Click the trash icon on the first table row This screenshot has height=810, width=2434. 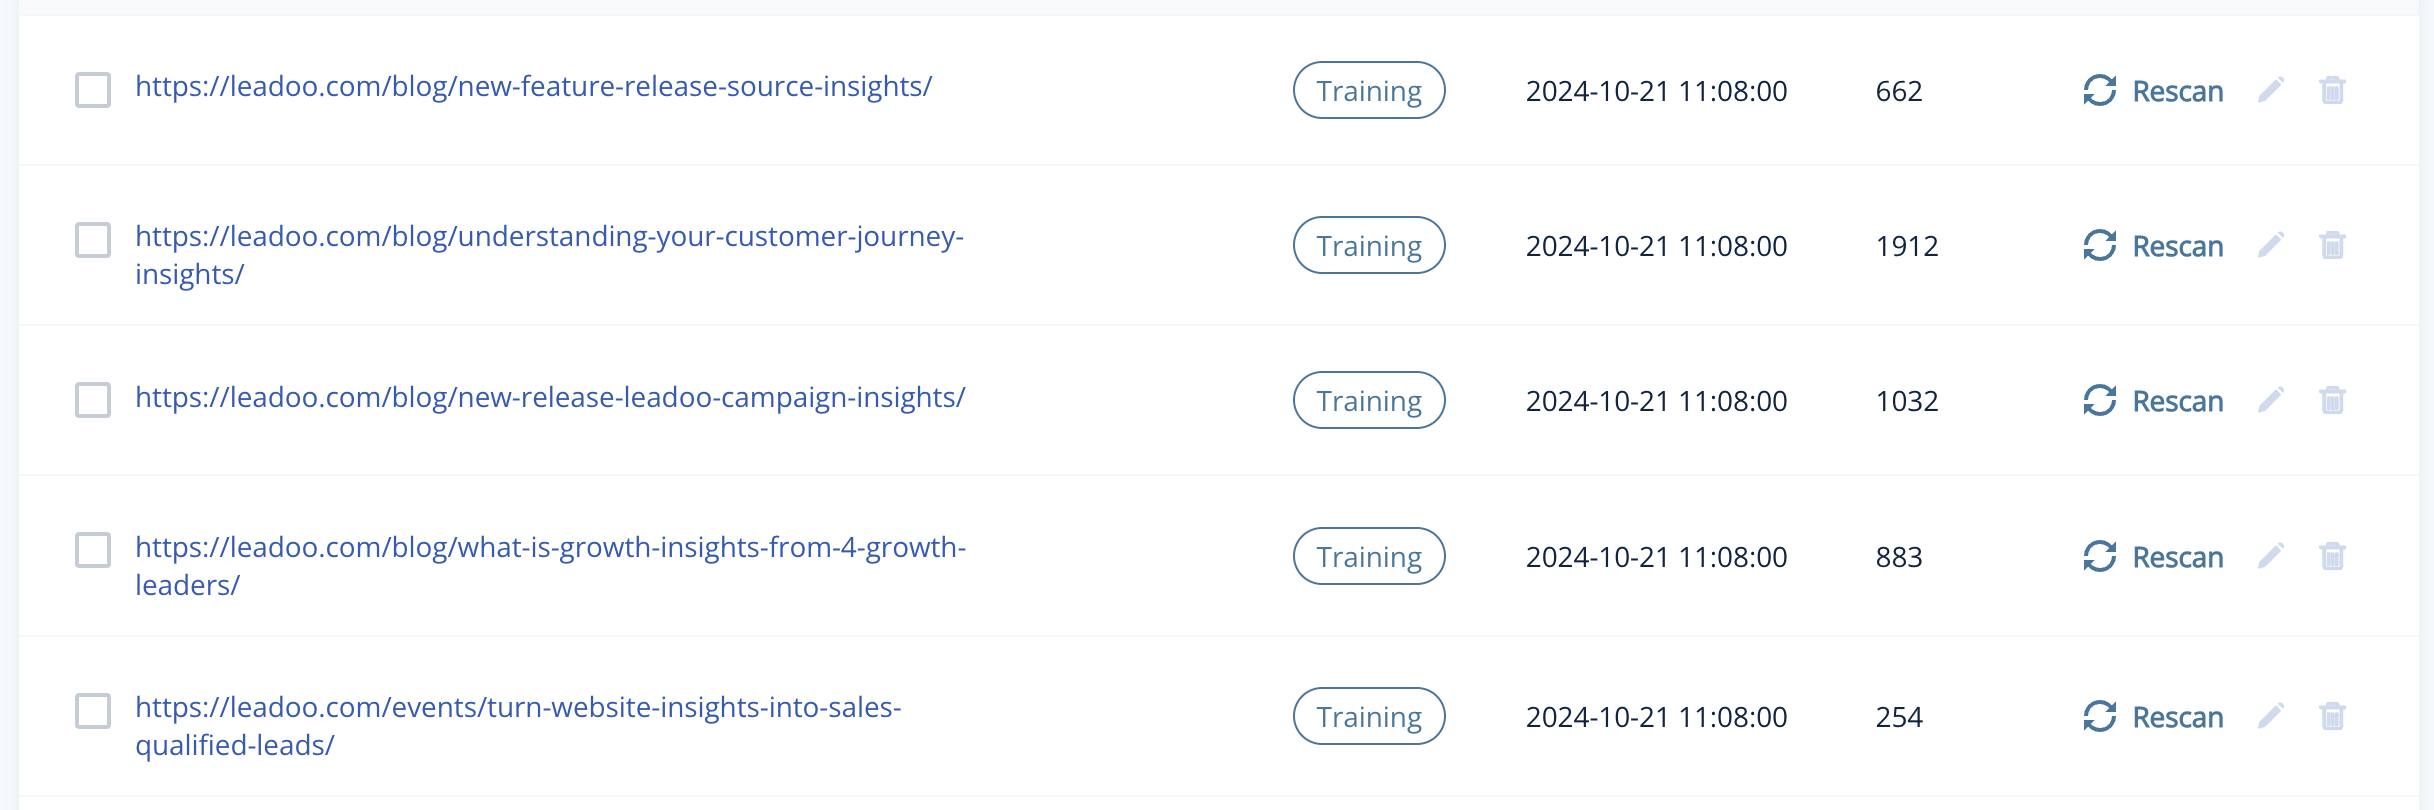(x=2333, y=90)
